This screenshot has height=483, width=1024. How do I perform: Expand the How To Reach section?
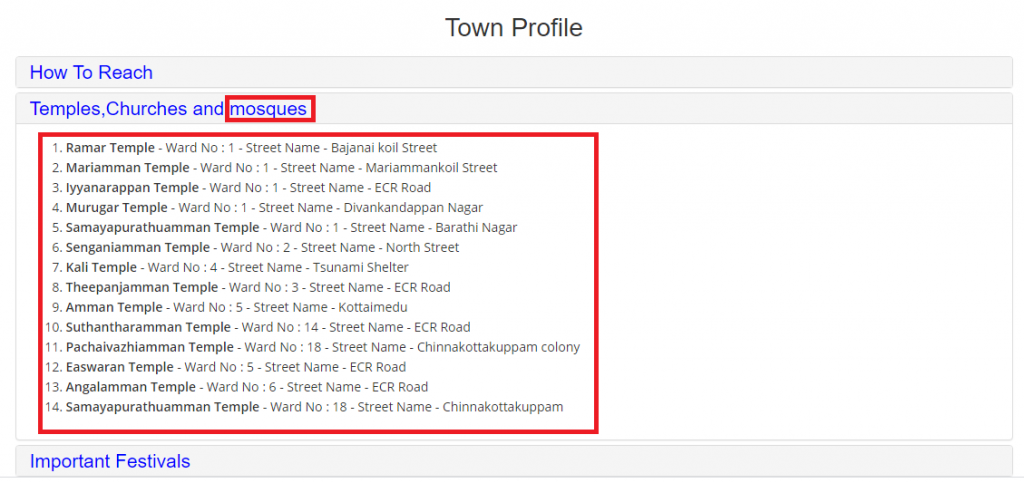click(91, 72)
